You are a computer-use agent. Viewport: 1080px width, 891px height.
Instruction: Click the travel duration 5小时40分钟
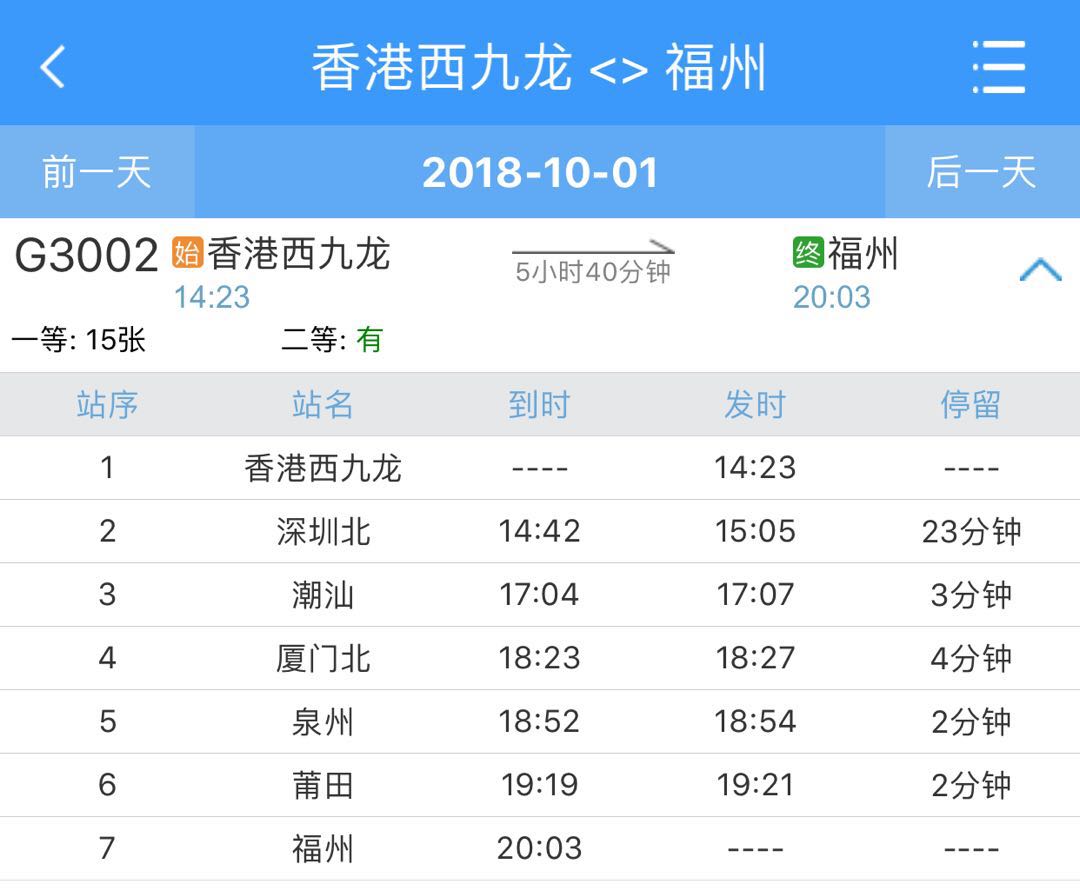point(594,271)
